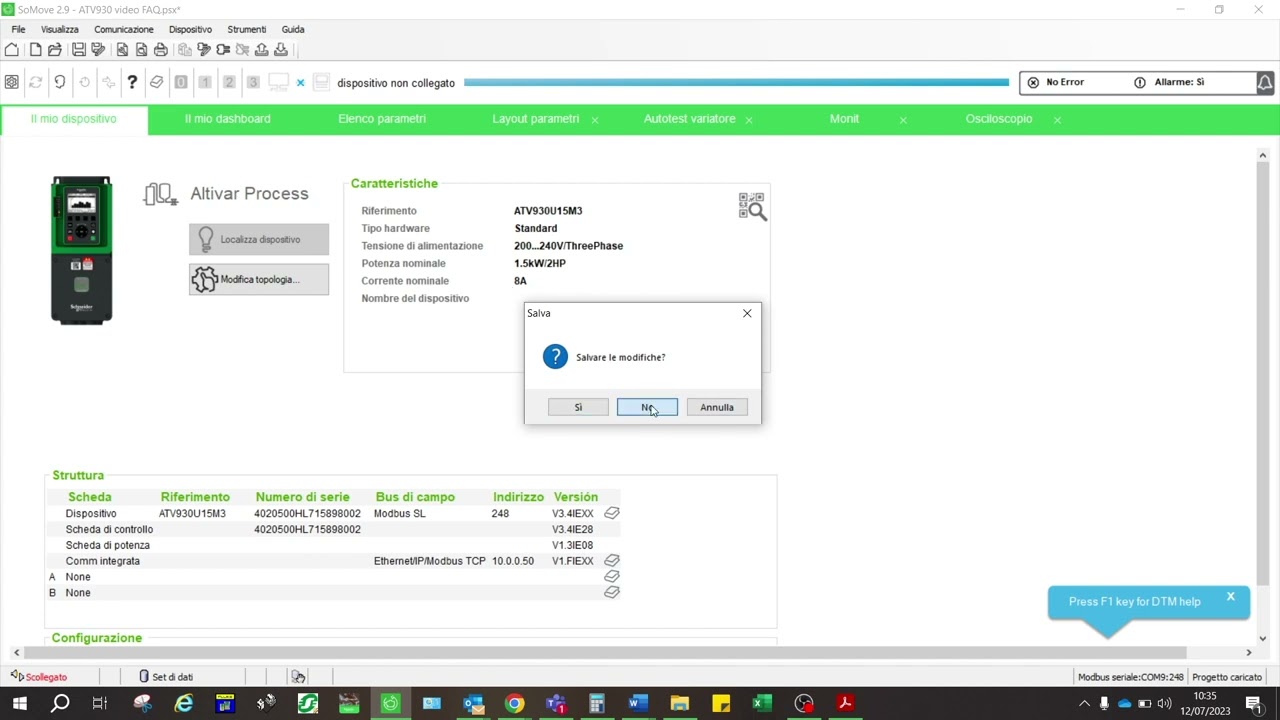Open Microsoft Word from the taskbar
Viewport: 1280px width, 720px height.
click(x=638, y=704)
